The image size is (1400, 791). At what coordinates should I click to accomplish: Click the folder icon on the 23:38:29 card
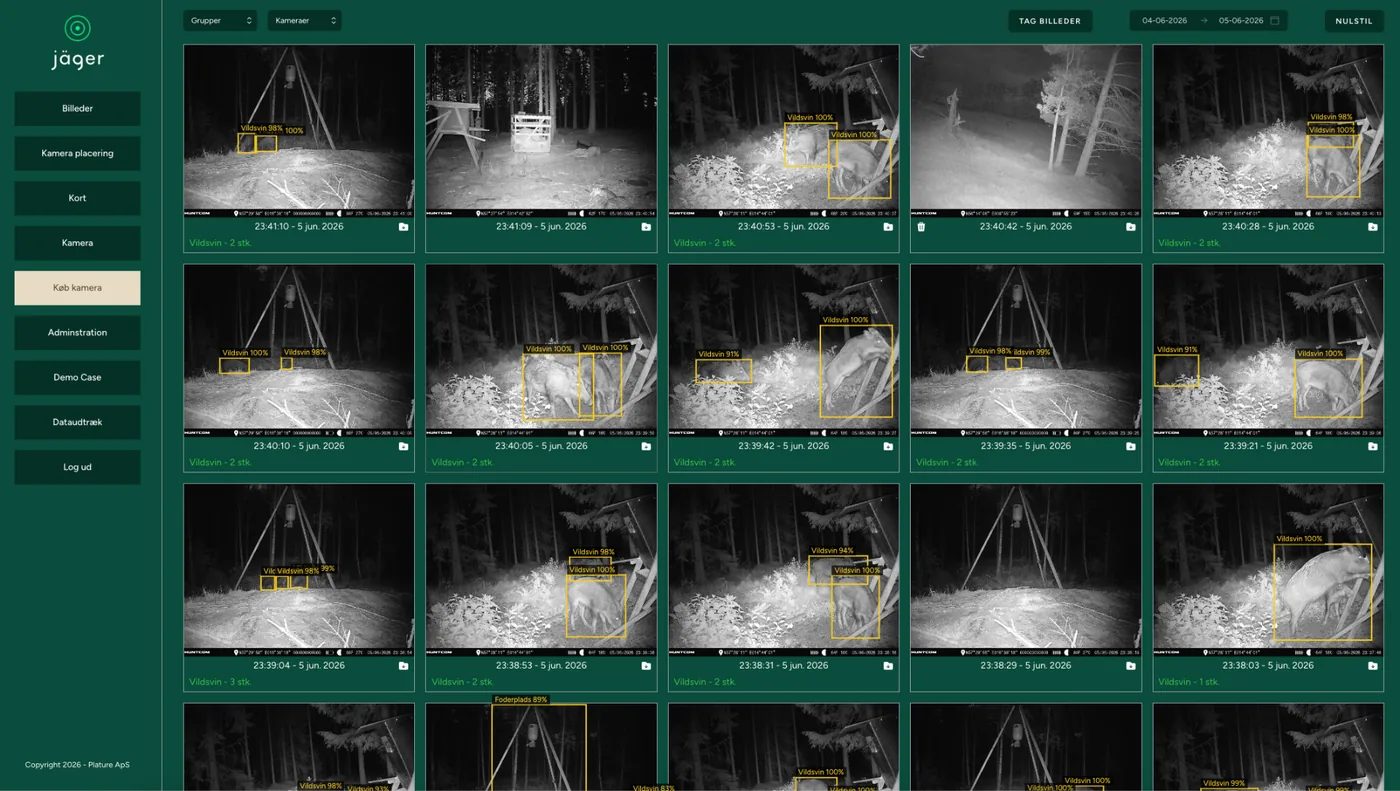[1130, 666]
